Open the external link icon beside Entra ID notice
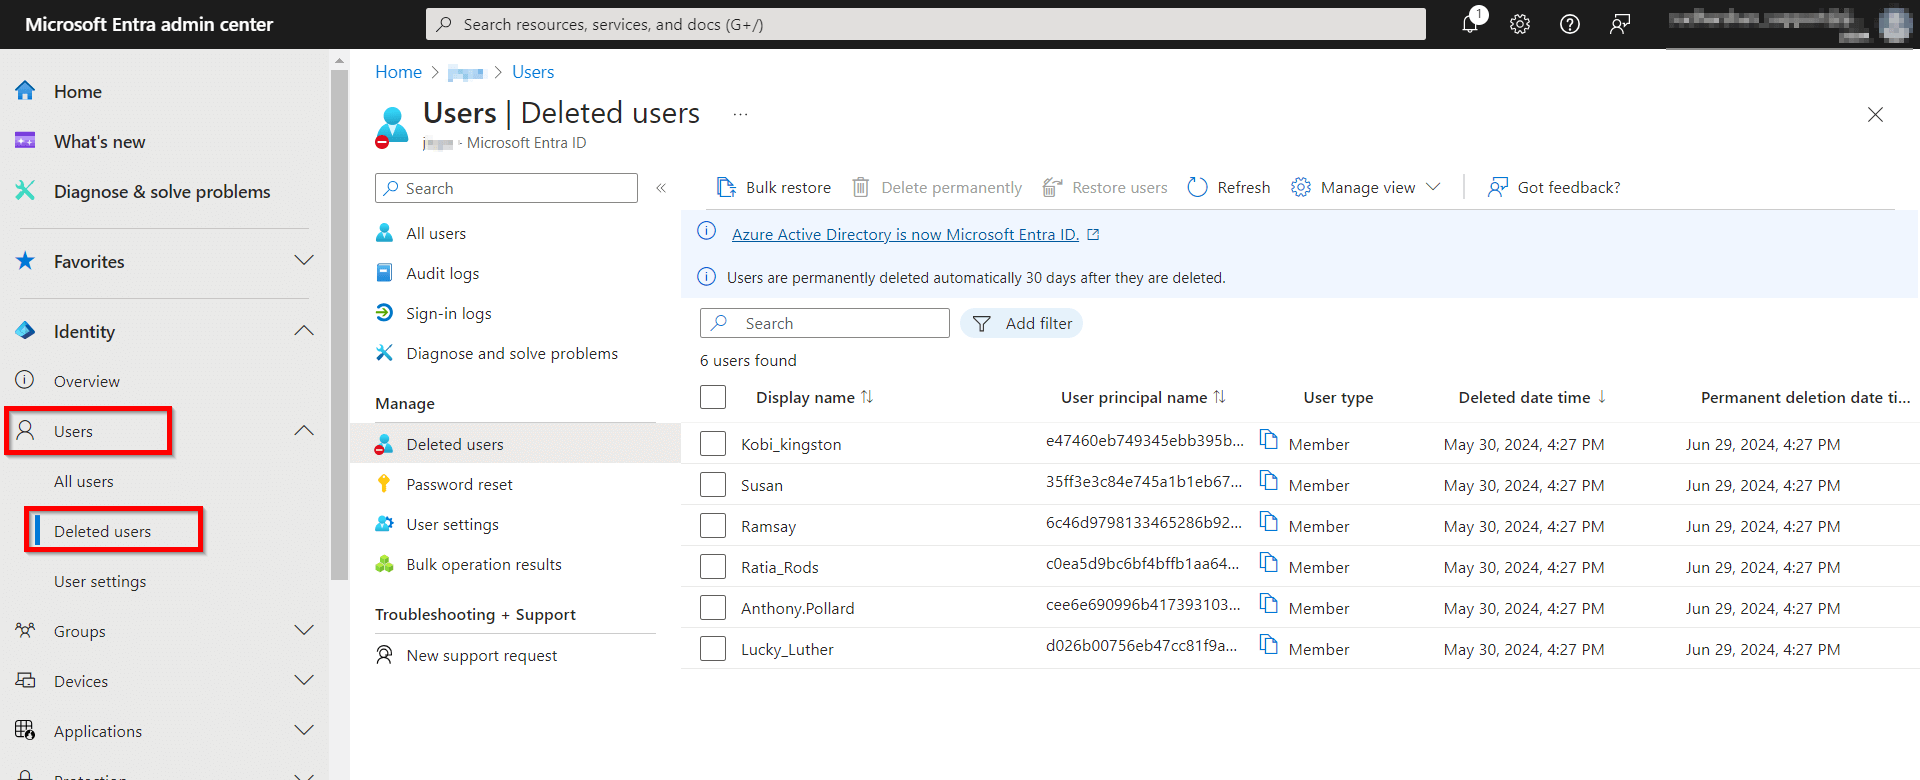The height and width of the screenshot is (780, 1920). [x=1093, y=234]
